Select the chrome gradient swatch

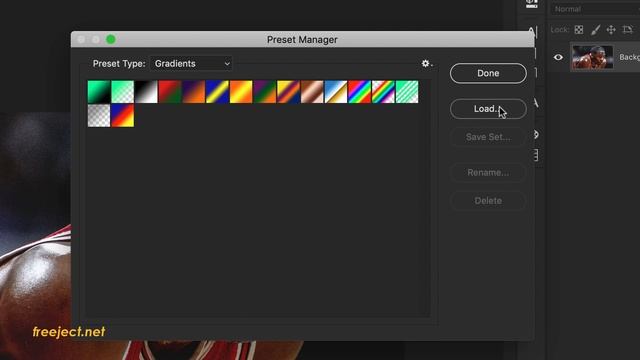(336, 92)
